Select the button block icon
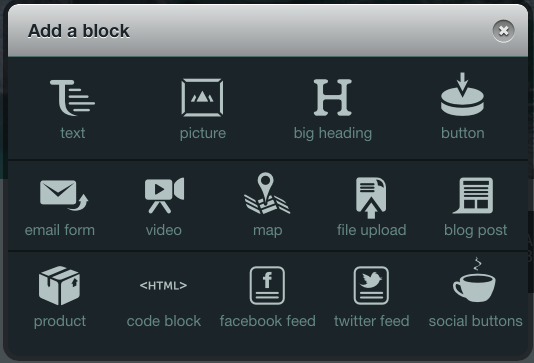This screenshot has height=363, width=534. [x=462, y=94]
